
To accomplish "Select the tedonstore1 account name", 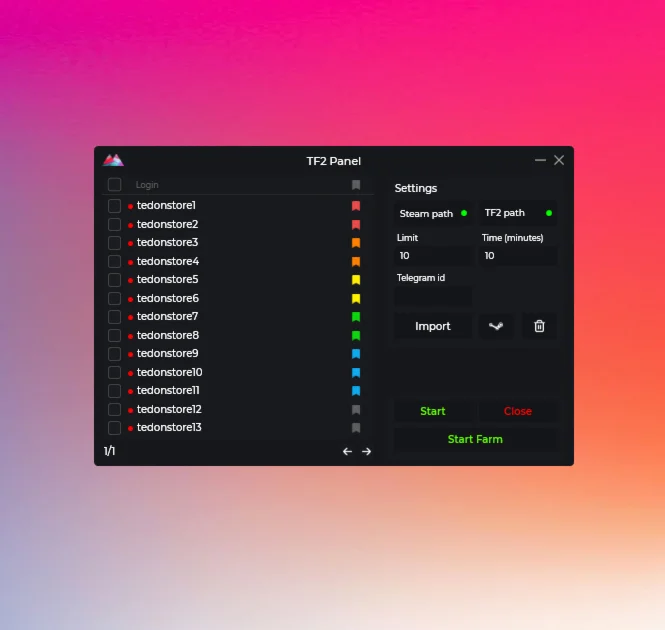I will (166, 205).
